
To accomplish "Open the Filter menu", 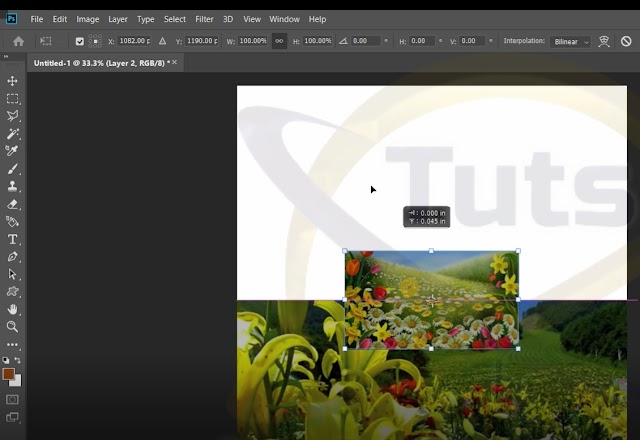I will 204,19.
